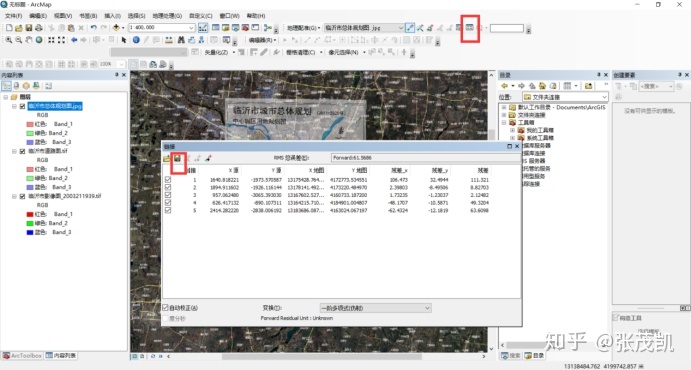Open the georeferencing layer selection dropdown
This screenshot has width=691, height=370.
[400, 28]
